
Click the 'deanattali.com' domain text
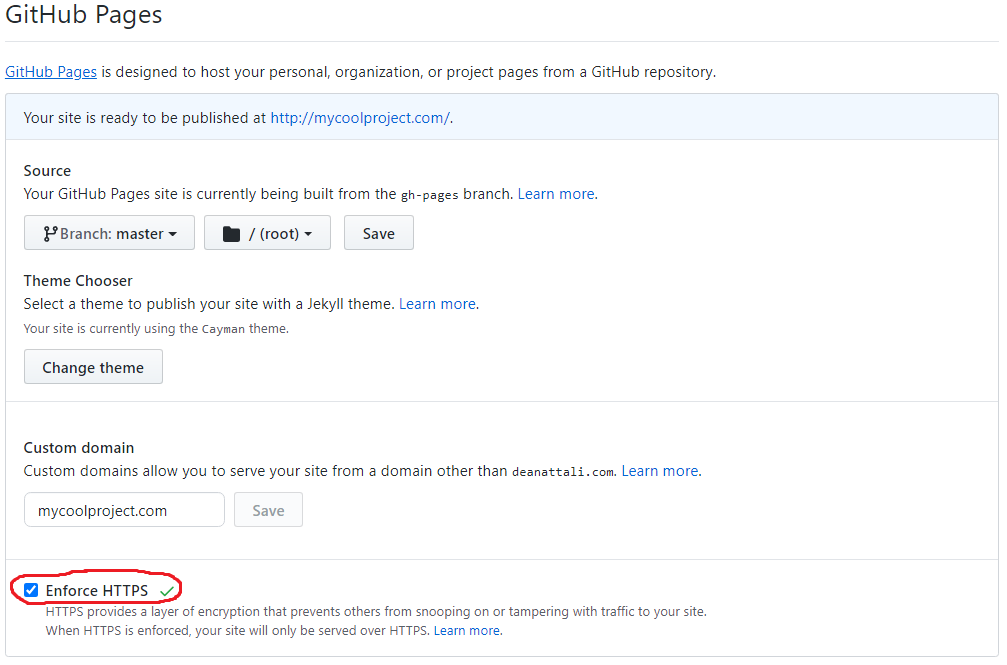click(563, 472)
